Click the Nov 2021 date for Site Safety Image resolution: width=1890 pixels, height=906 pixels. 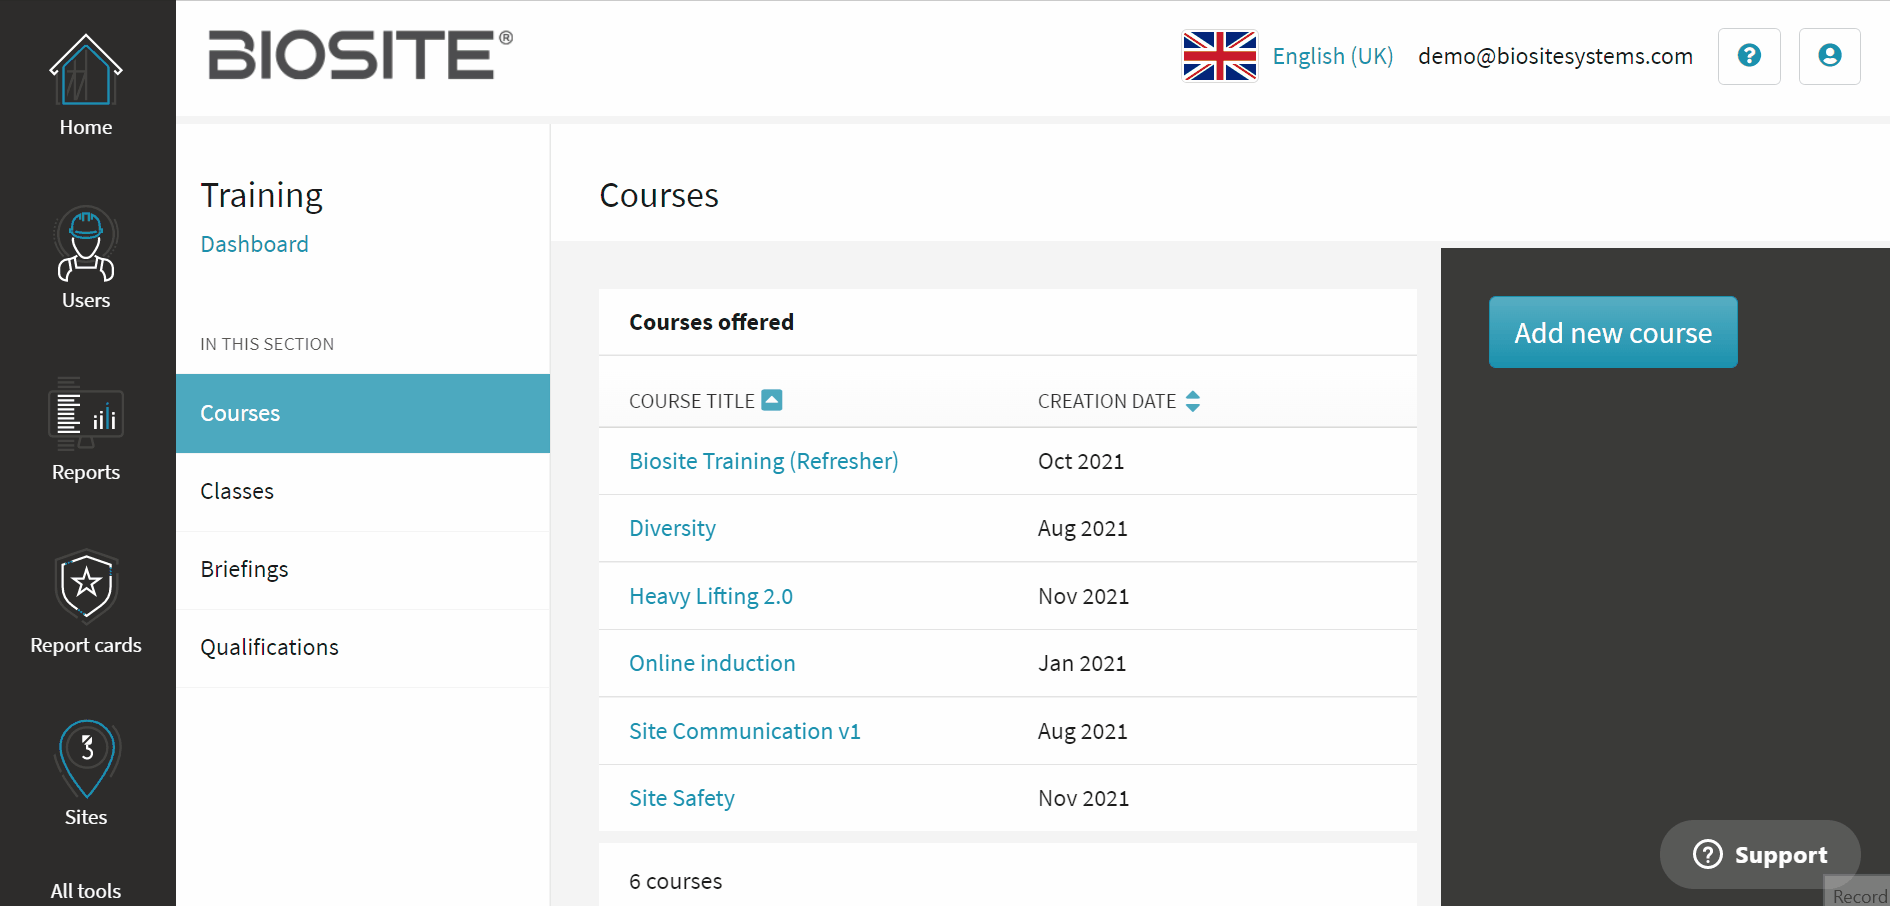click(x=1083, y=798)
